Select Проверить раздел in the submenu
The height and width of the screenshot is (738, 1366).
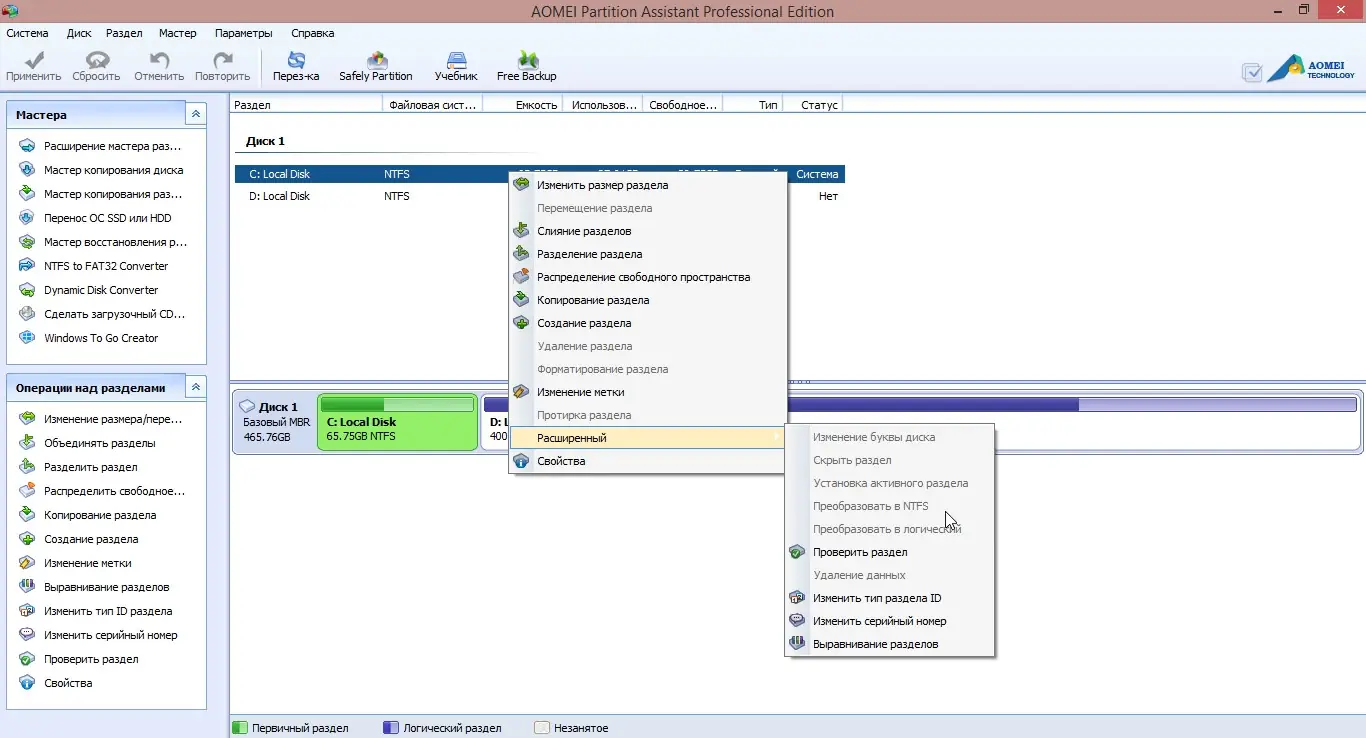(x=890, y=552)
